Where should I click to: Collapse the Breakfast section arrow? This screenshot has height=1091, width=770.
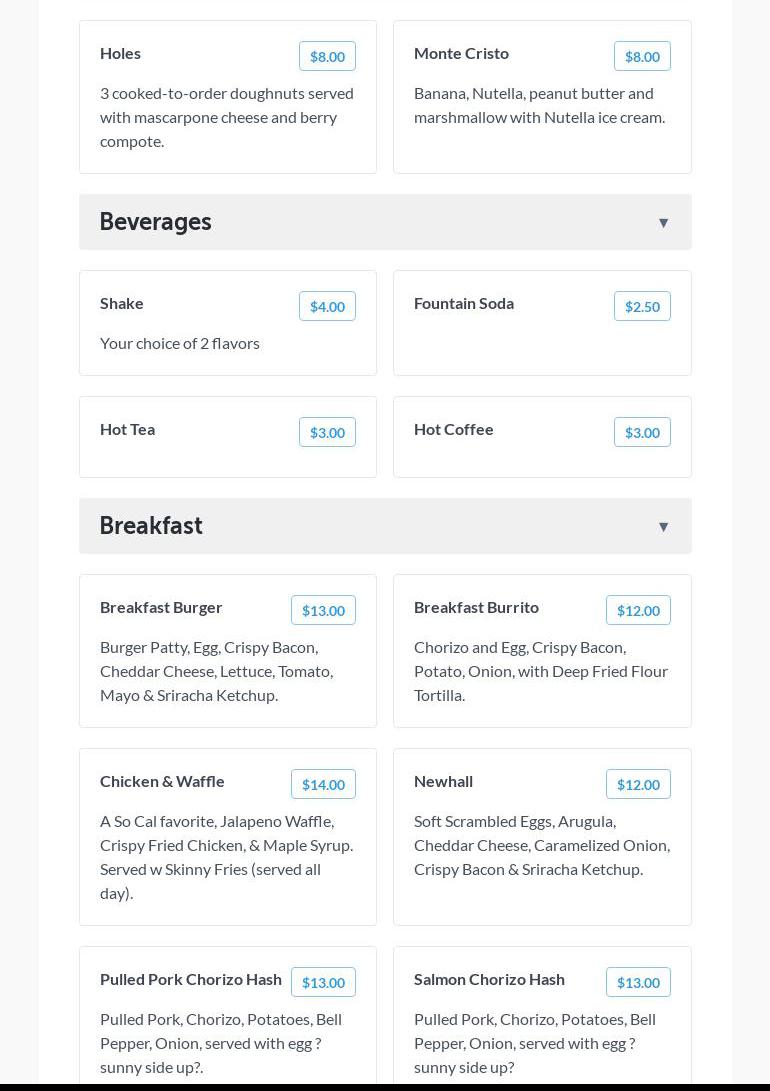click(x=663, y=527)
